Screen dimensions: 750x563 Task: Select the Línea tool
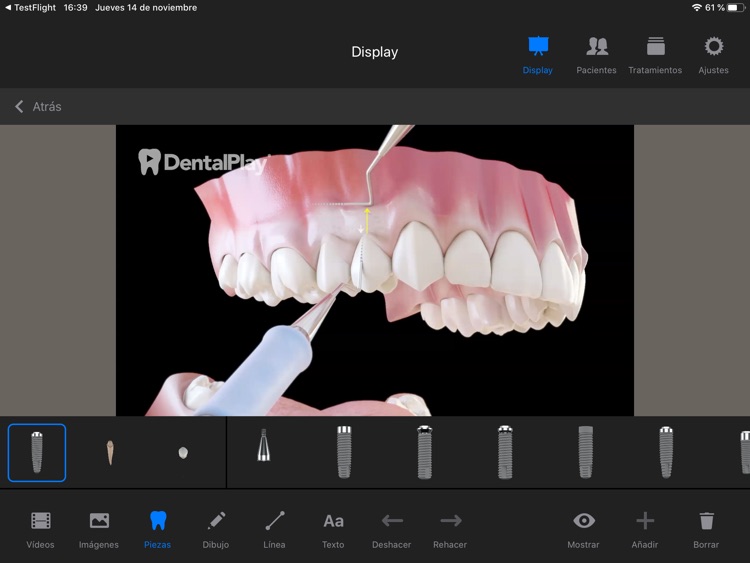pyautogui.click(x=275, y=530)
